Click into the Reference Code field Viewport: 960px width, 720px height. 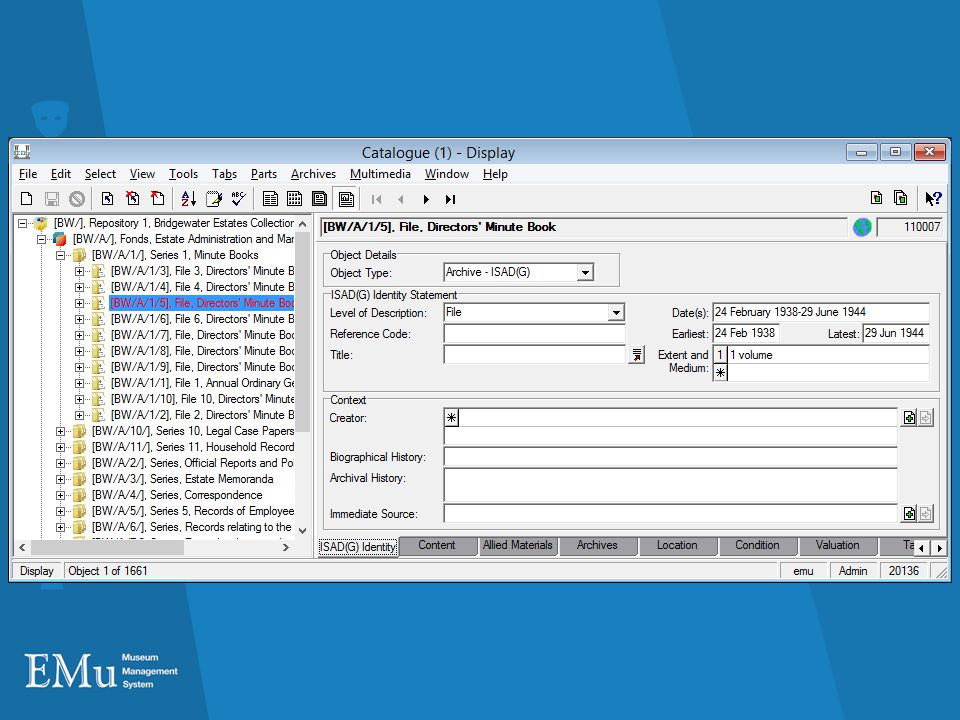coord(534,334)
